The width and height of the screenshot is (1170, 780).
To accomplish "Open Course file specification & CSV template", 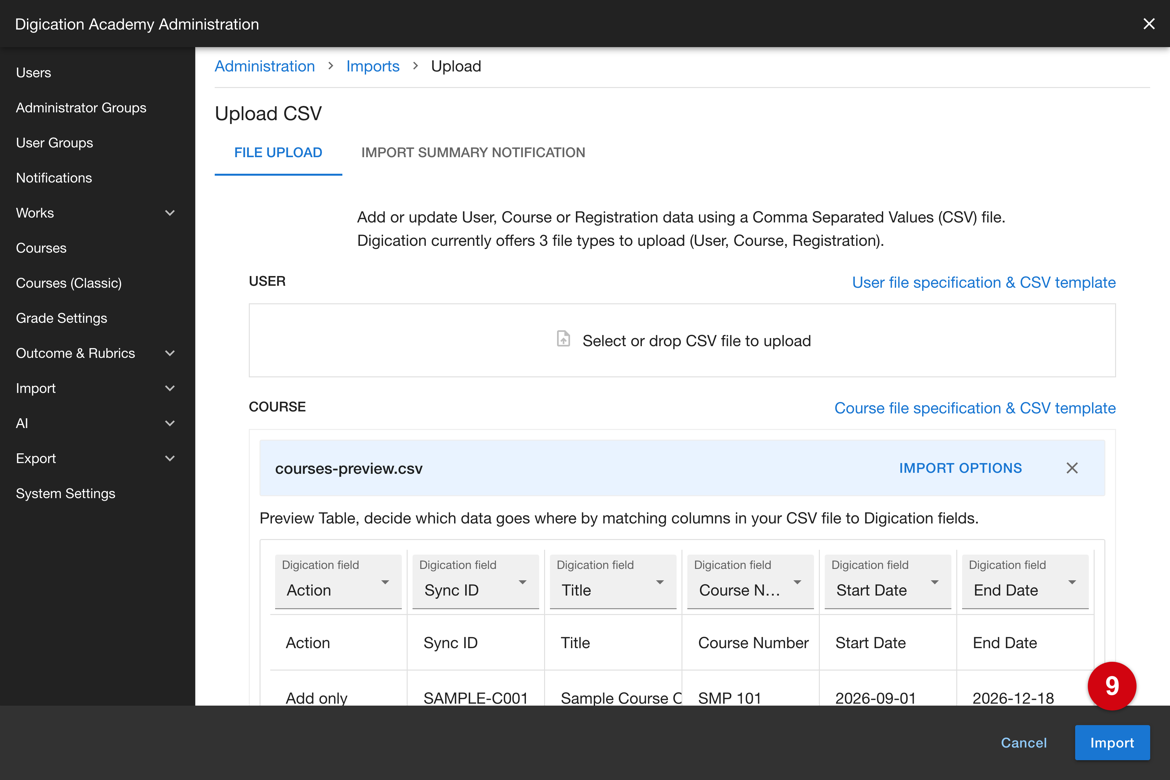I will (975, 408).
